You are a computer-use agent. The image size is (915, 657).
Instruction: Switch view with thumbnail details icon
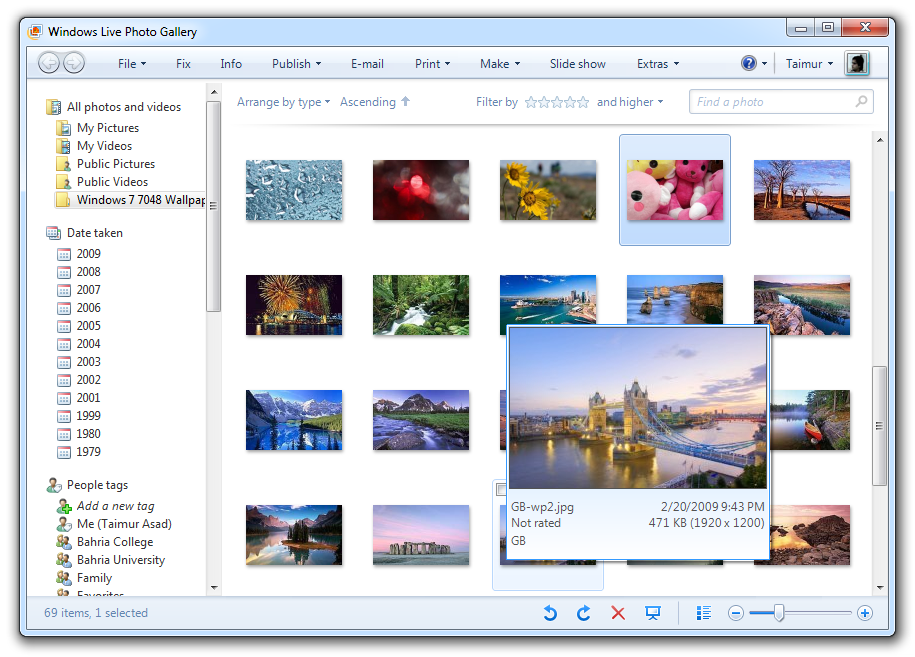703,613
